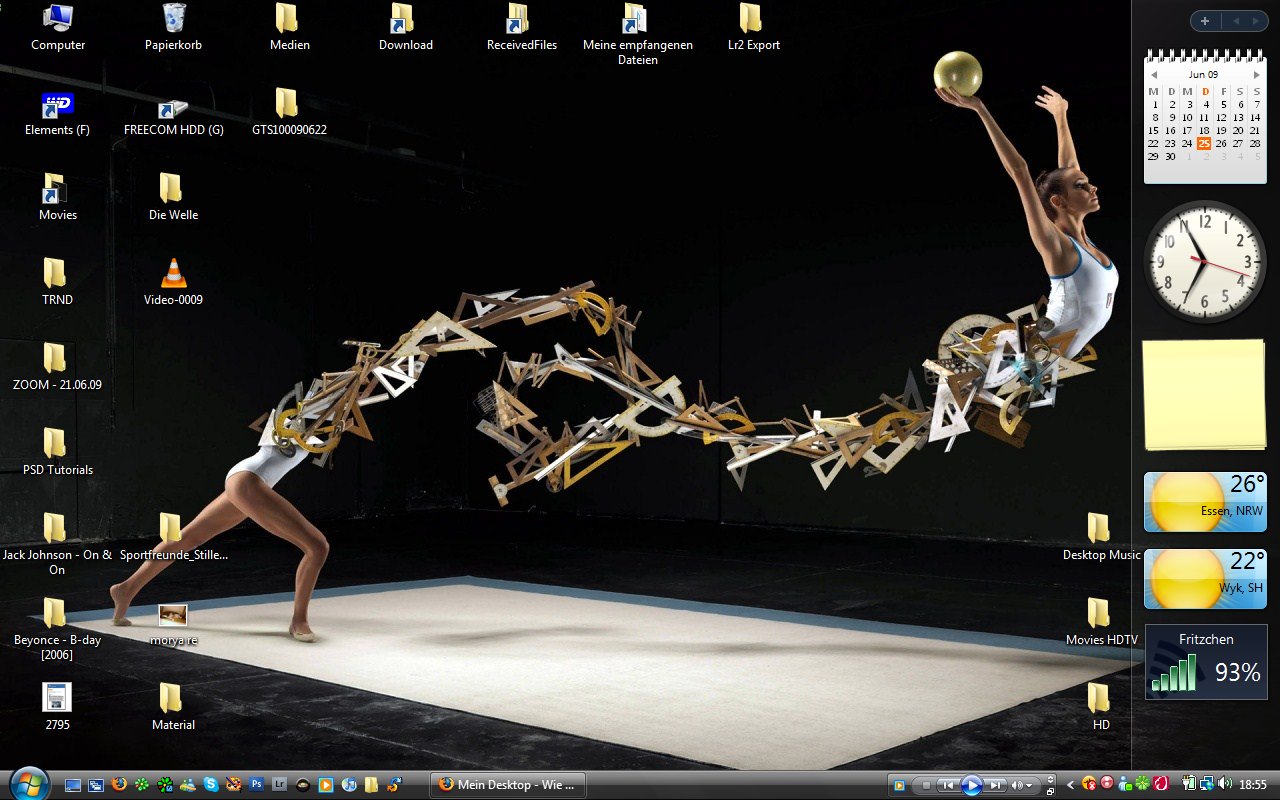This screenshot has width=1280, height=800.
Task: Click the Fritzchen wireless signal gadget
Action: tap(1205, 662)
